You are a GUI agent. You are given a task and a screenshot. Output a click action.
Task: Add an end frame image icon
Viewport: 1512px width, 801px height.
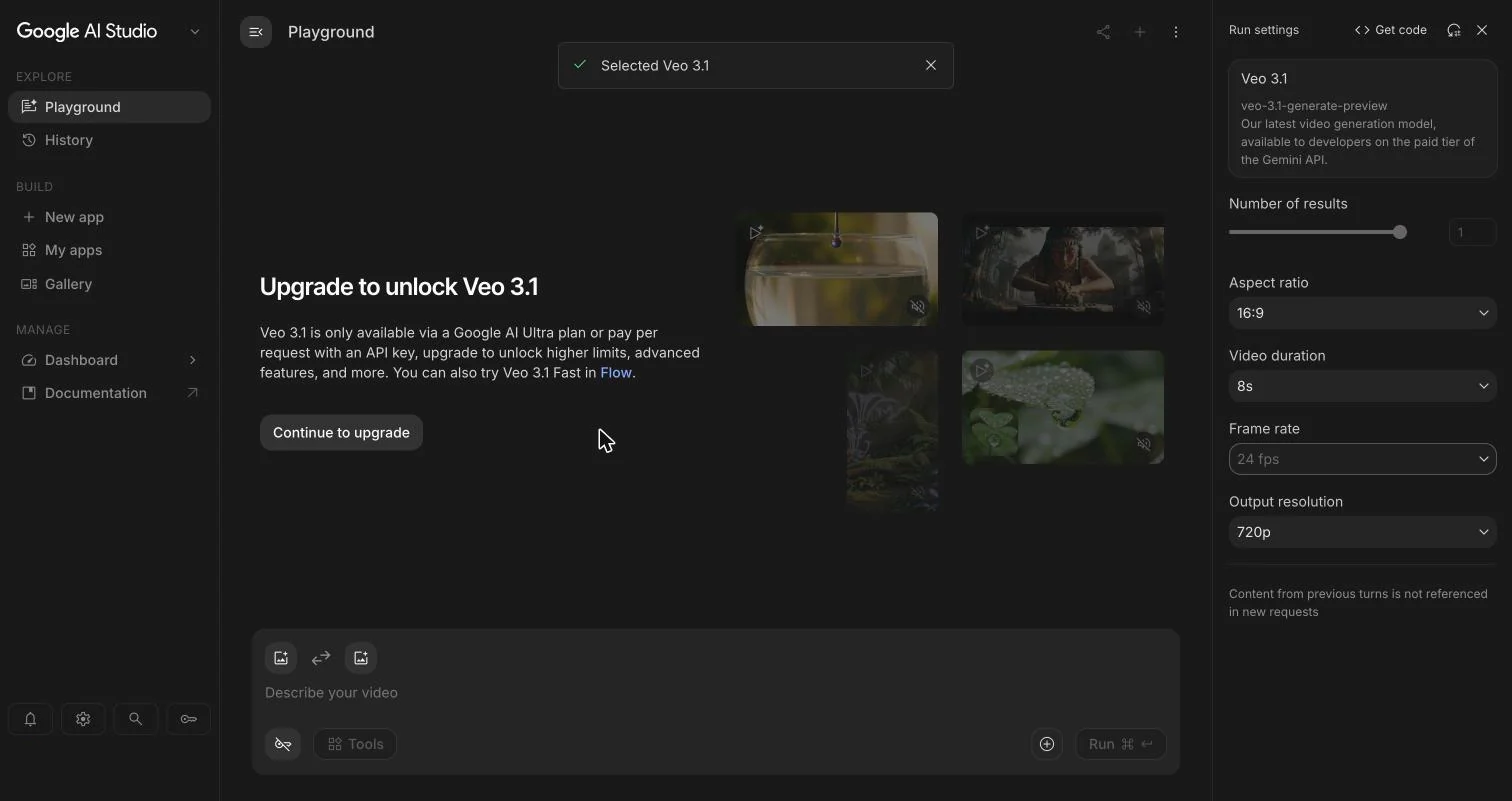pos(361,658)
